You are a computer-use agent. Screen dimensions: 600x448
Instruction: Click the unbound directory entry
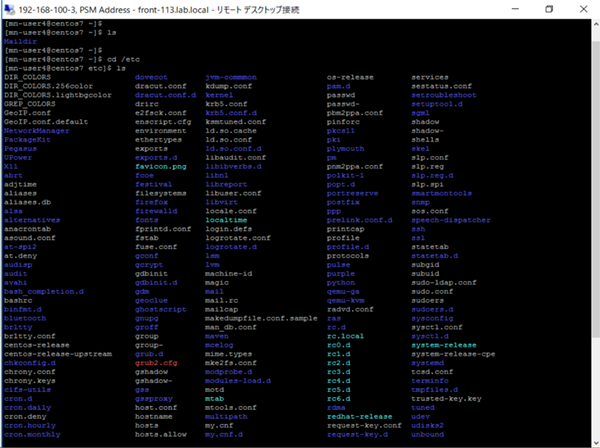[427, 434]
